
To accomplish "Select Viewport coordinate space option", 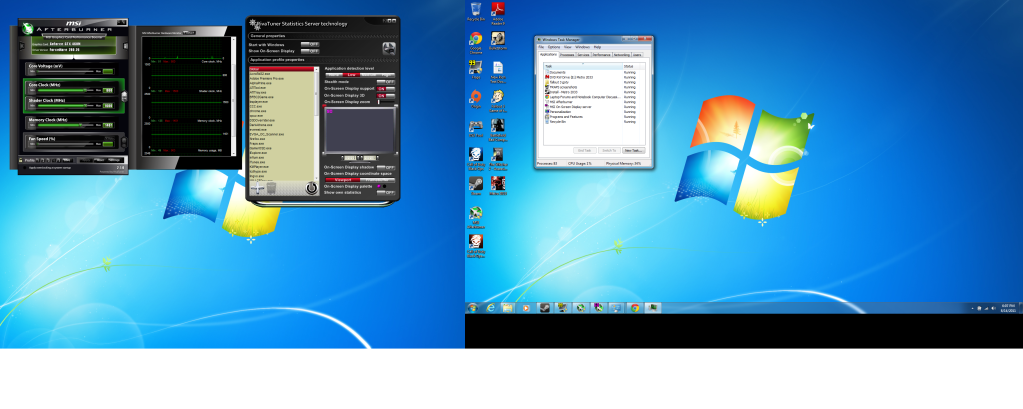I will point(343,180).
